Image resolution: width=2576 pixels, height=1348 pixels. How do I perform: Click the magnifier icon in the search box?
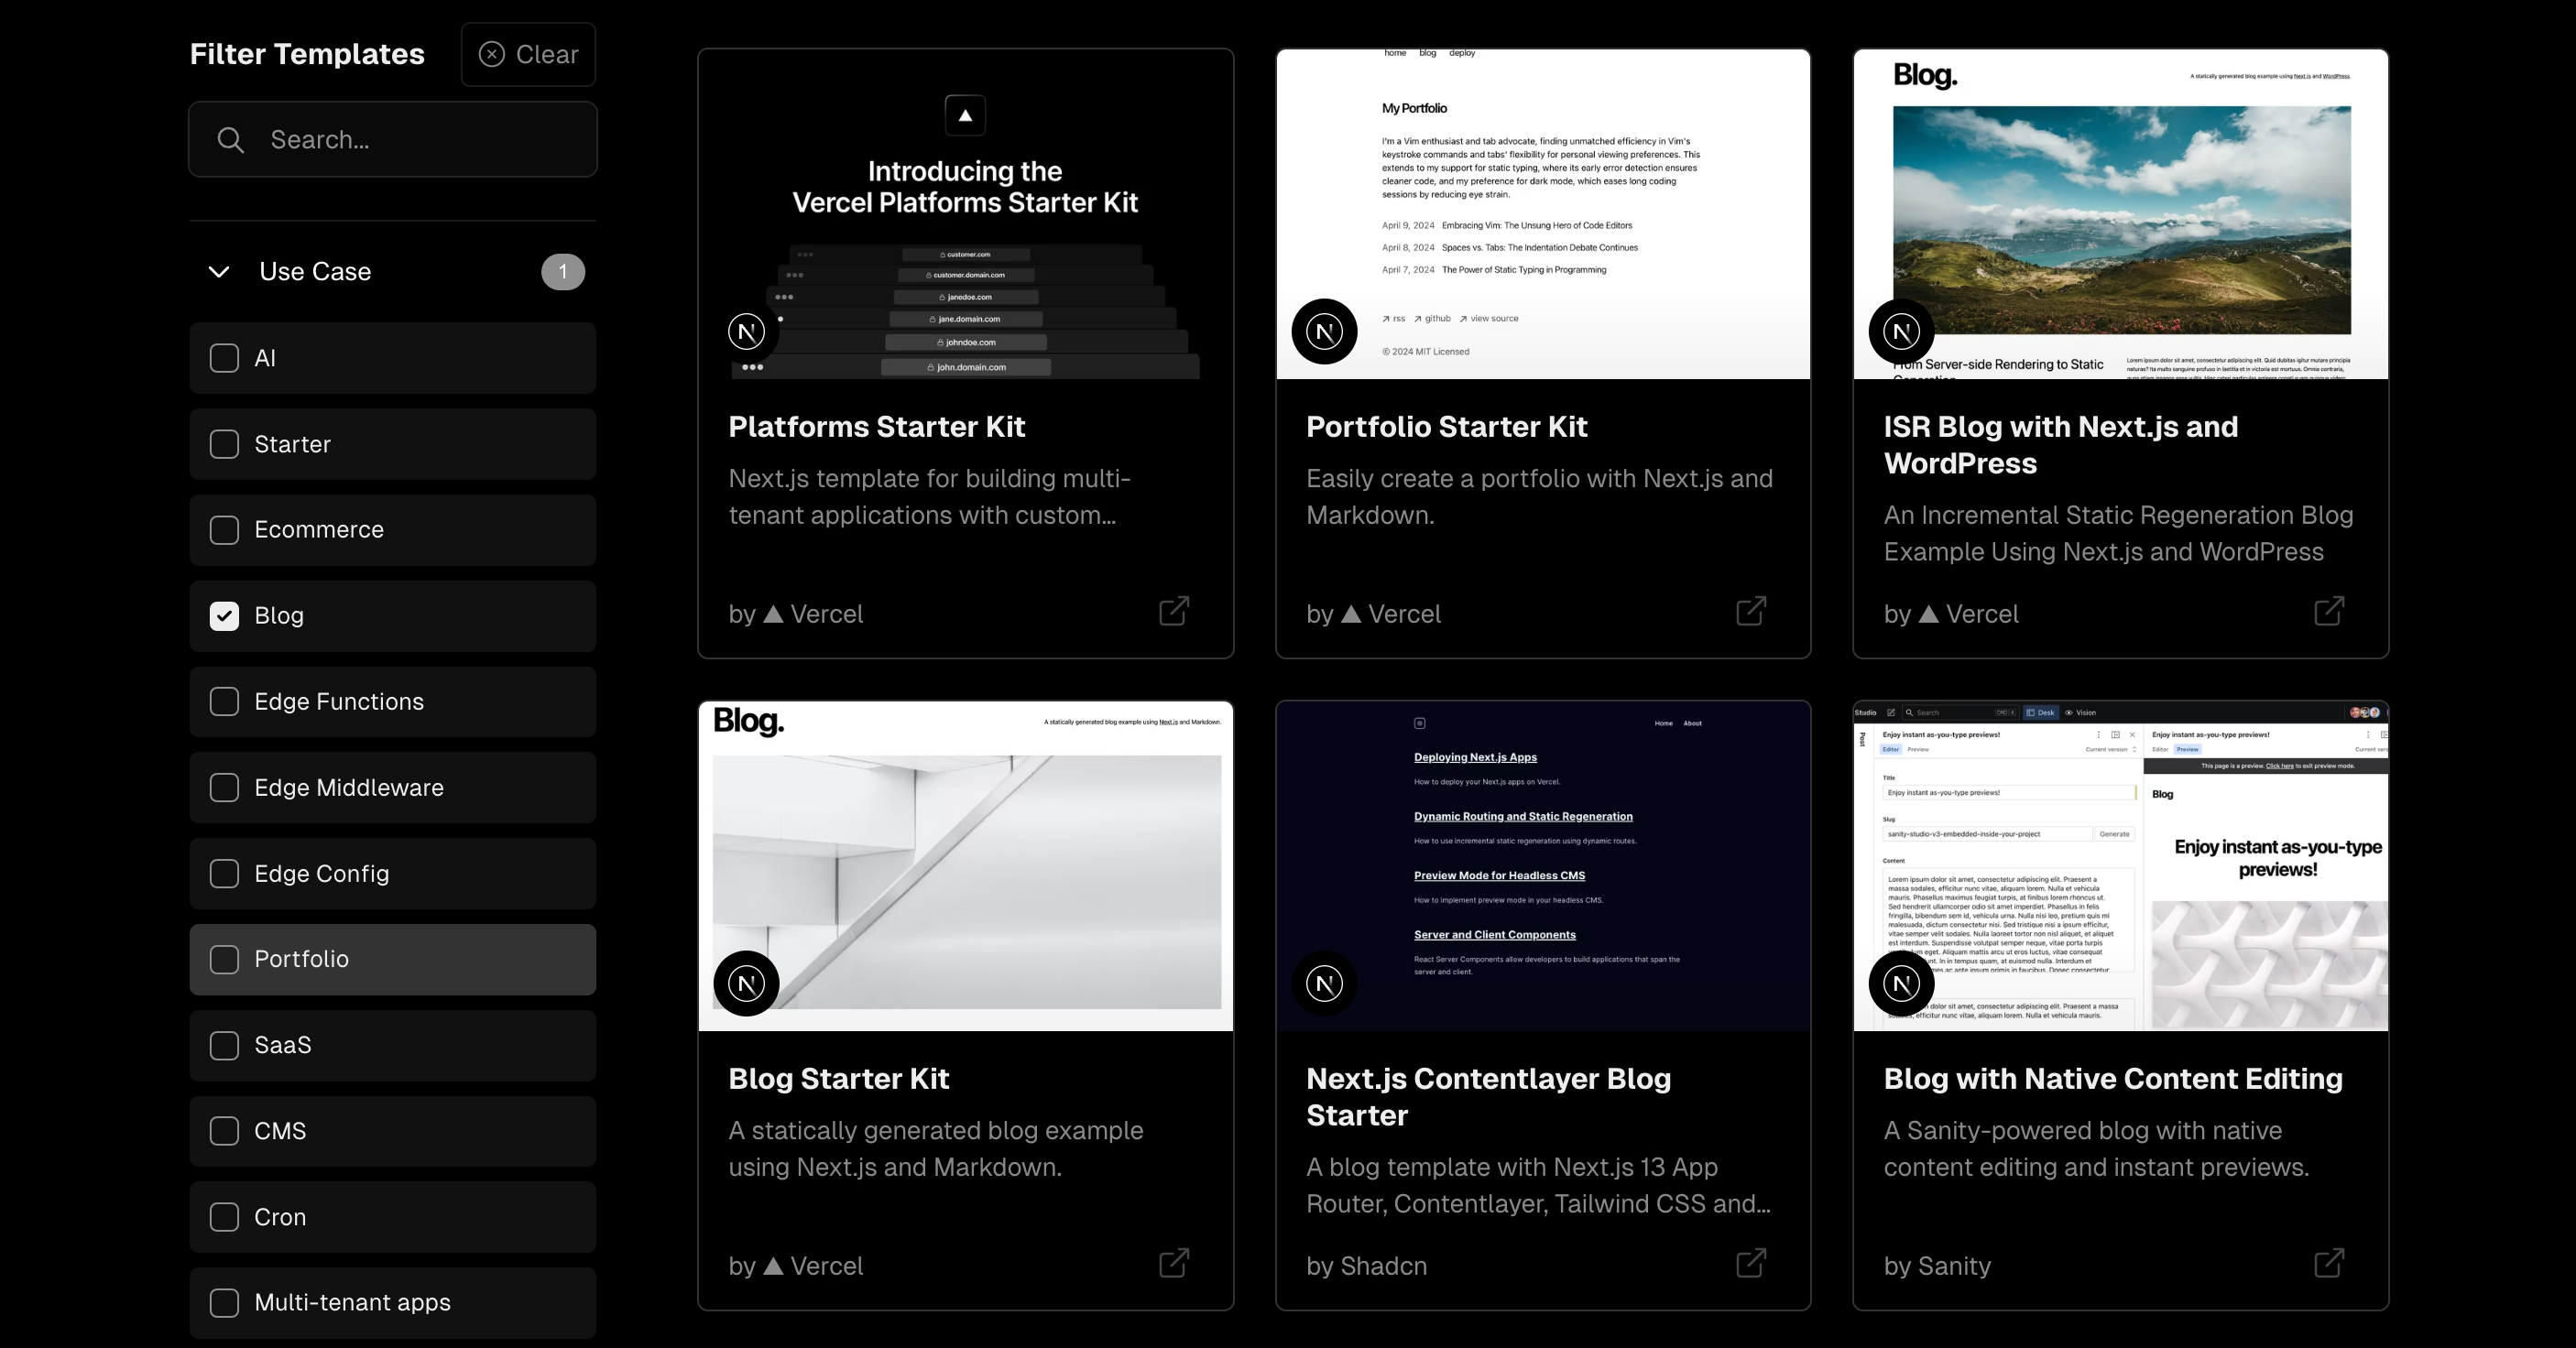[x=231, y=140]
